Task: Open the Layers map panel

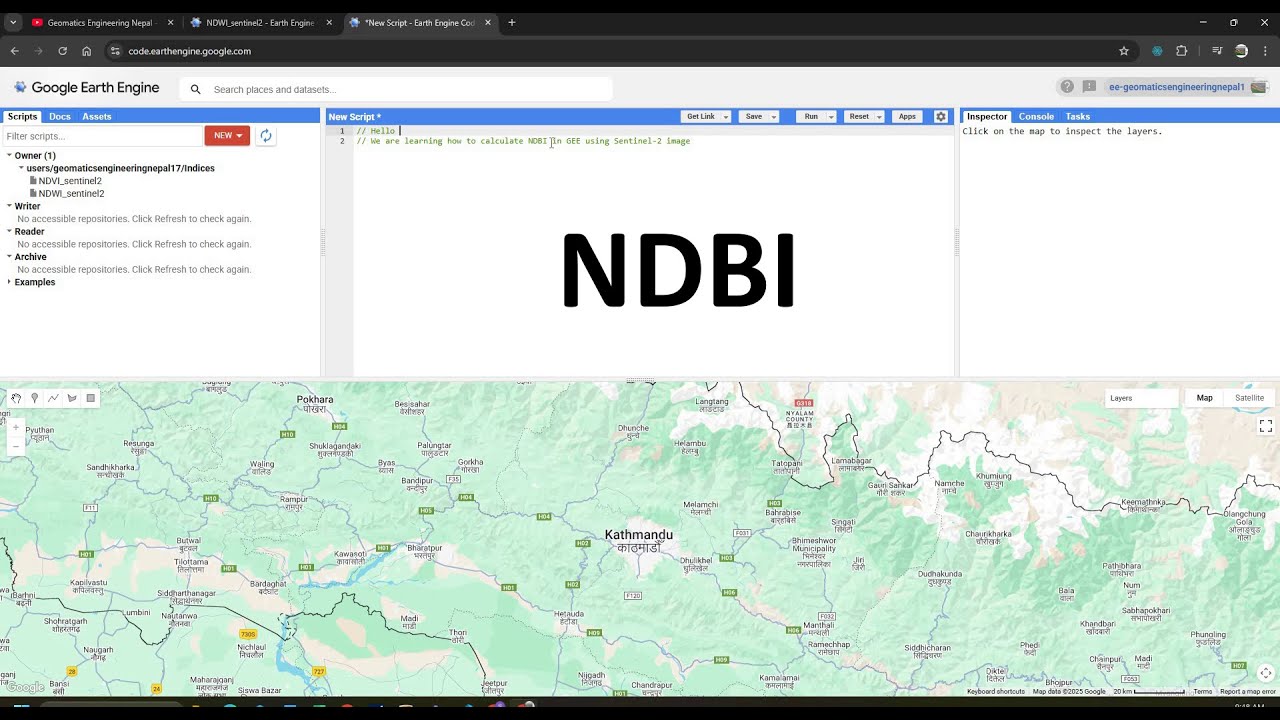Action: (x=1142, y=398)
